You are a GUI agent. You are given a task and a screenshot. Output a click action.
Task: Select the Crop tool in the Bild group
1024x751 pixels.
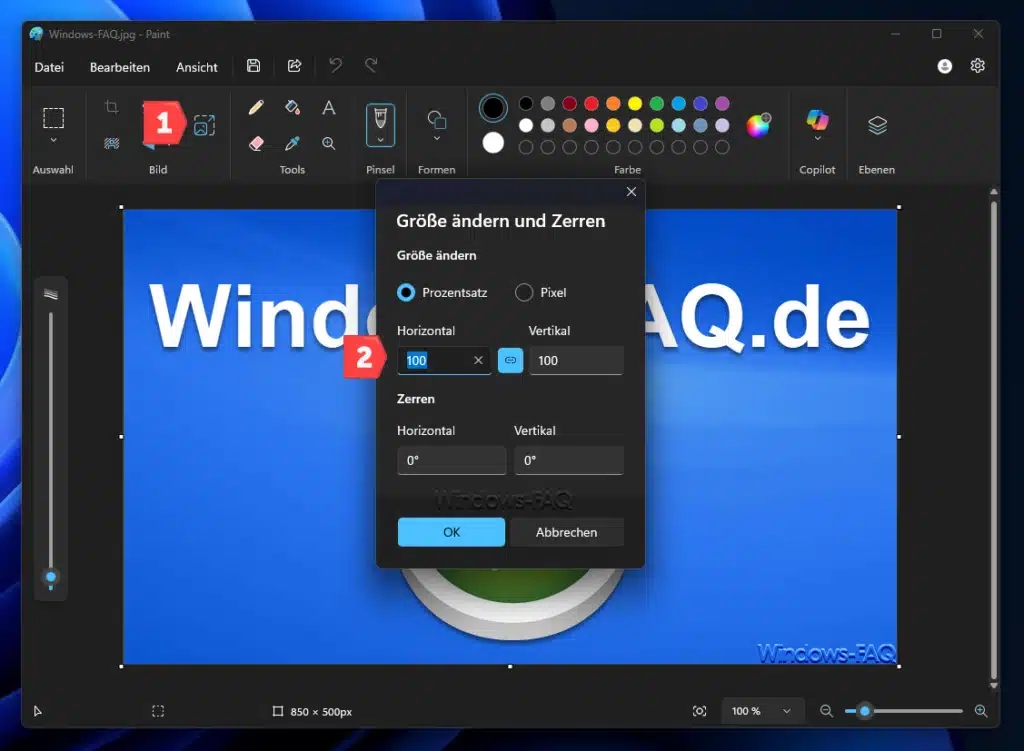point(112,107)
